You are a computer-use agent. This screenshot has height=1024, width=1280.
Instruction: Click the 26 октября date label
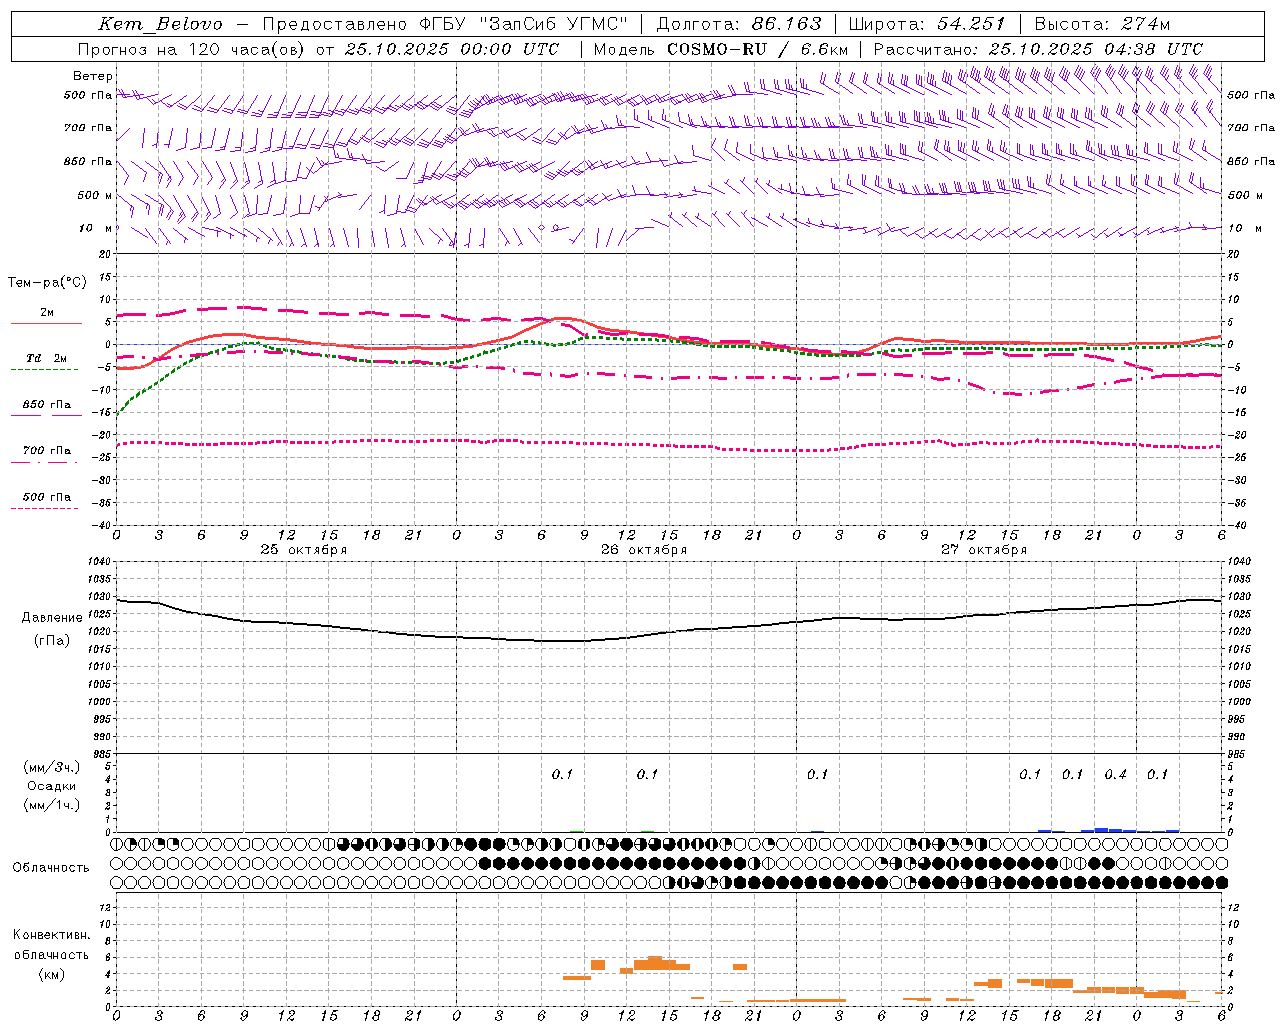(644, 550)
